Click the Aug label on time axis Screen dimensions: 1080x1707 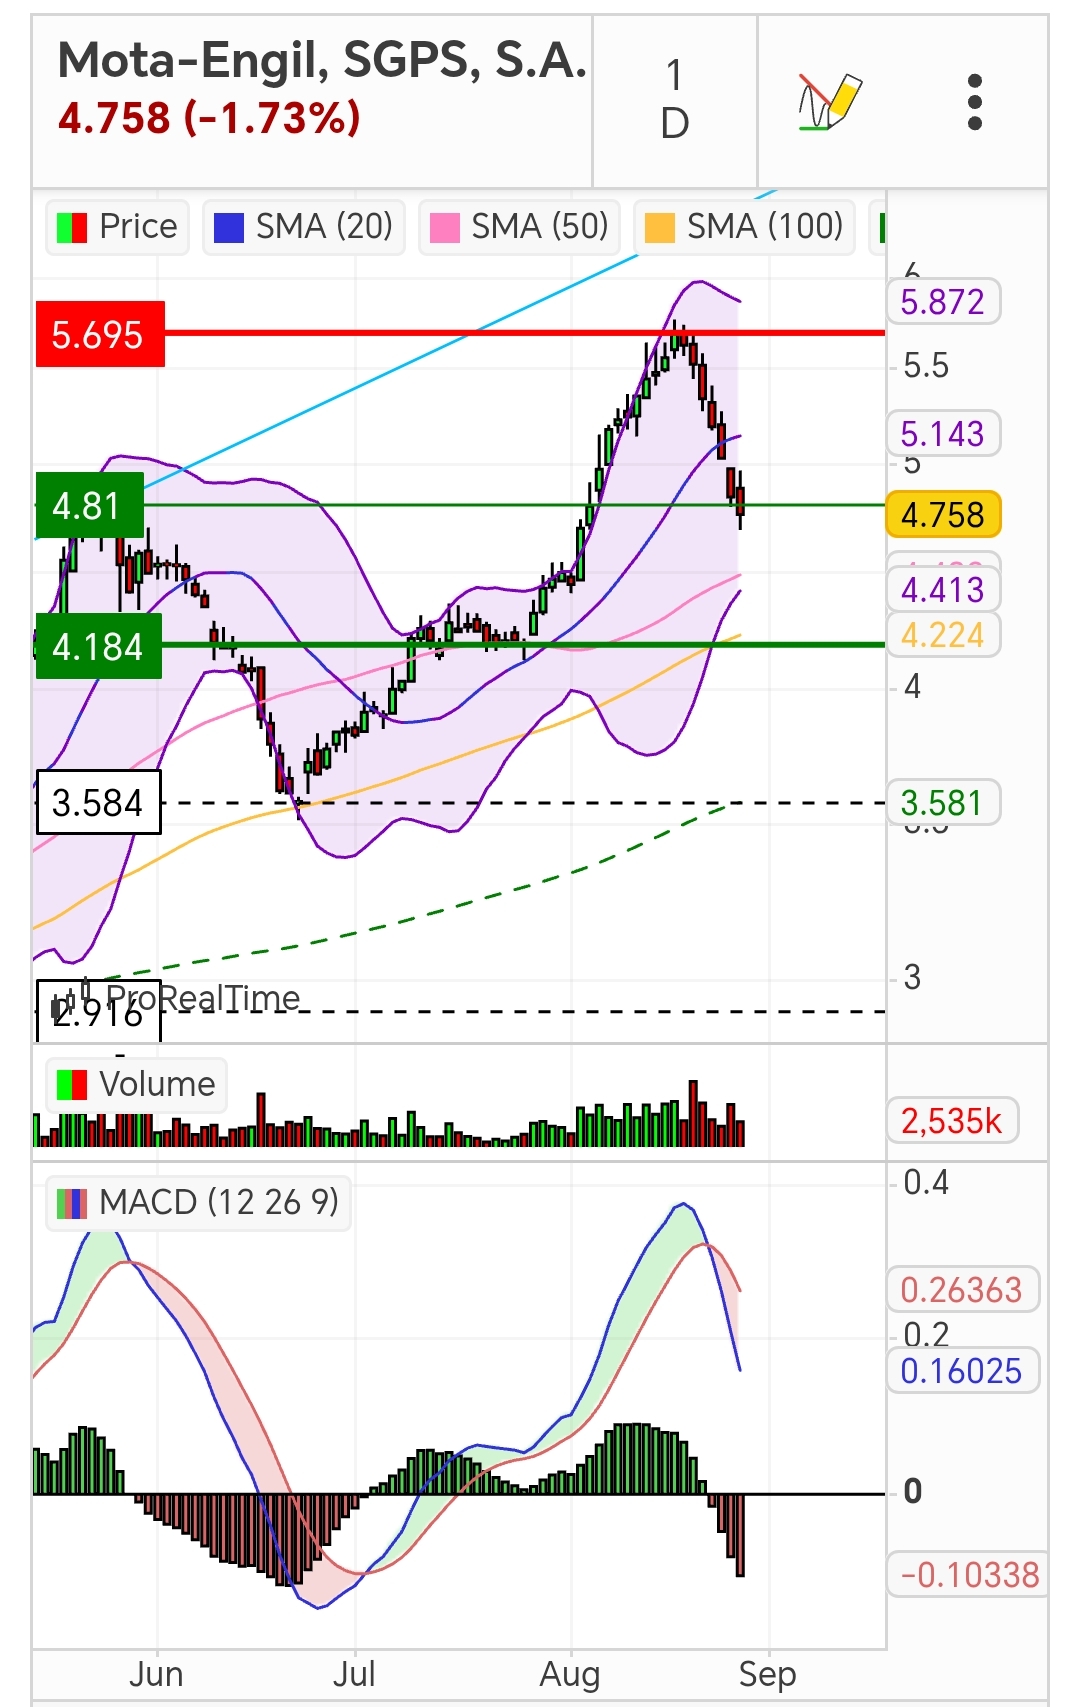click(x=570, y=1673)
